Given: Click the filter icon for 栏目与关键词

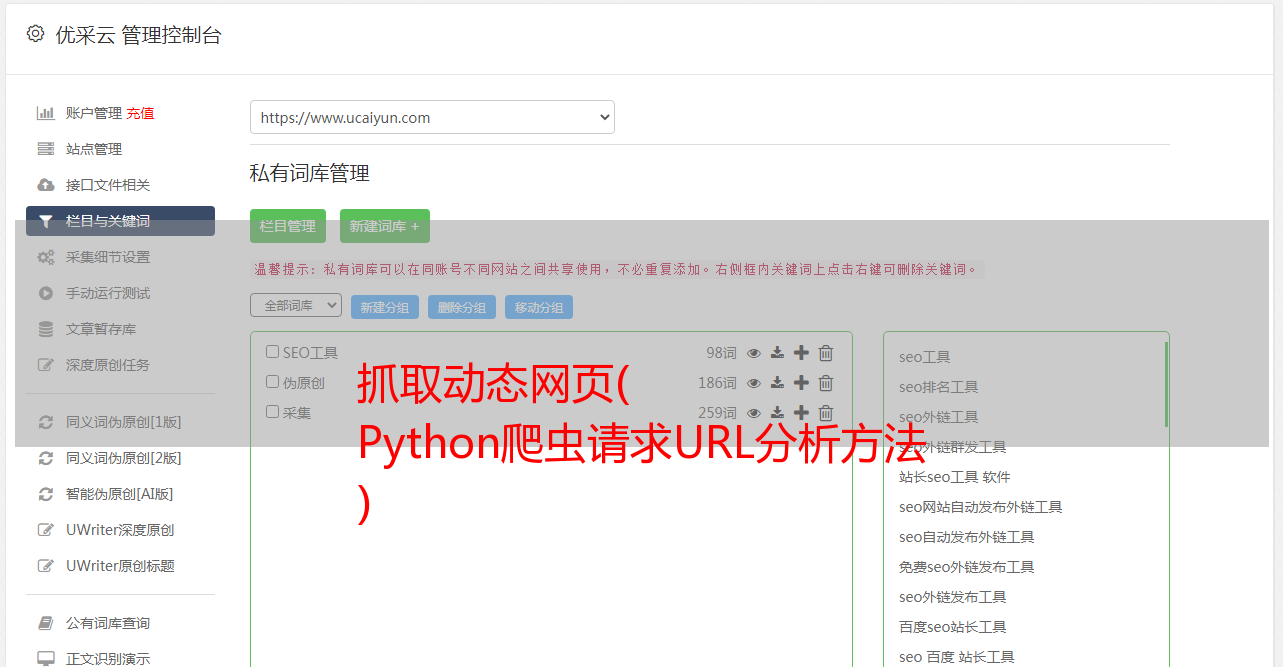Looking at the screenshot, I should 46,221.
